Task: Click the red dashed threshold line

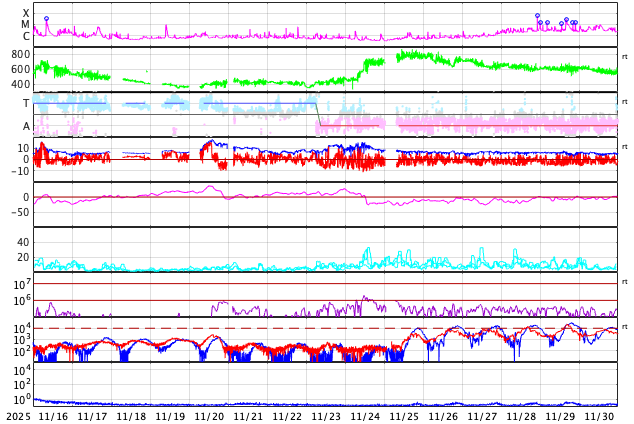Action: 300,328
